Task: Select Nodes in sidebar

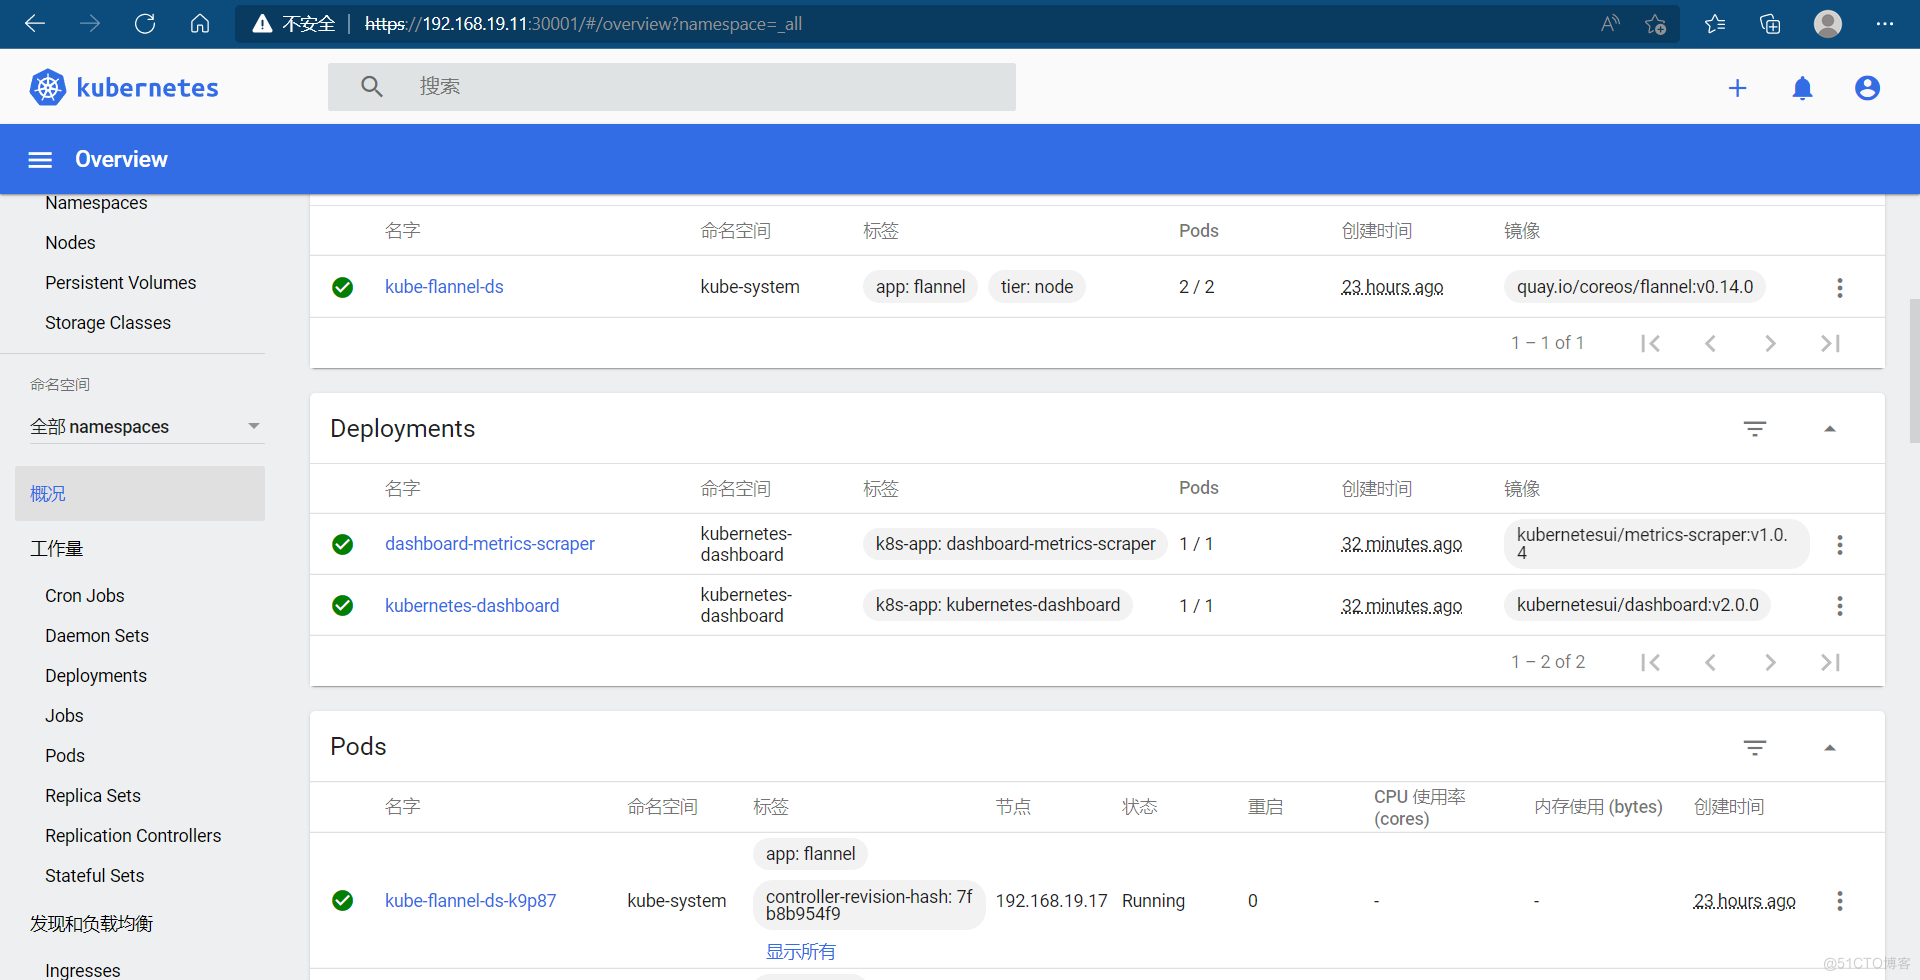Action: (70, 243)
